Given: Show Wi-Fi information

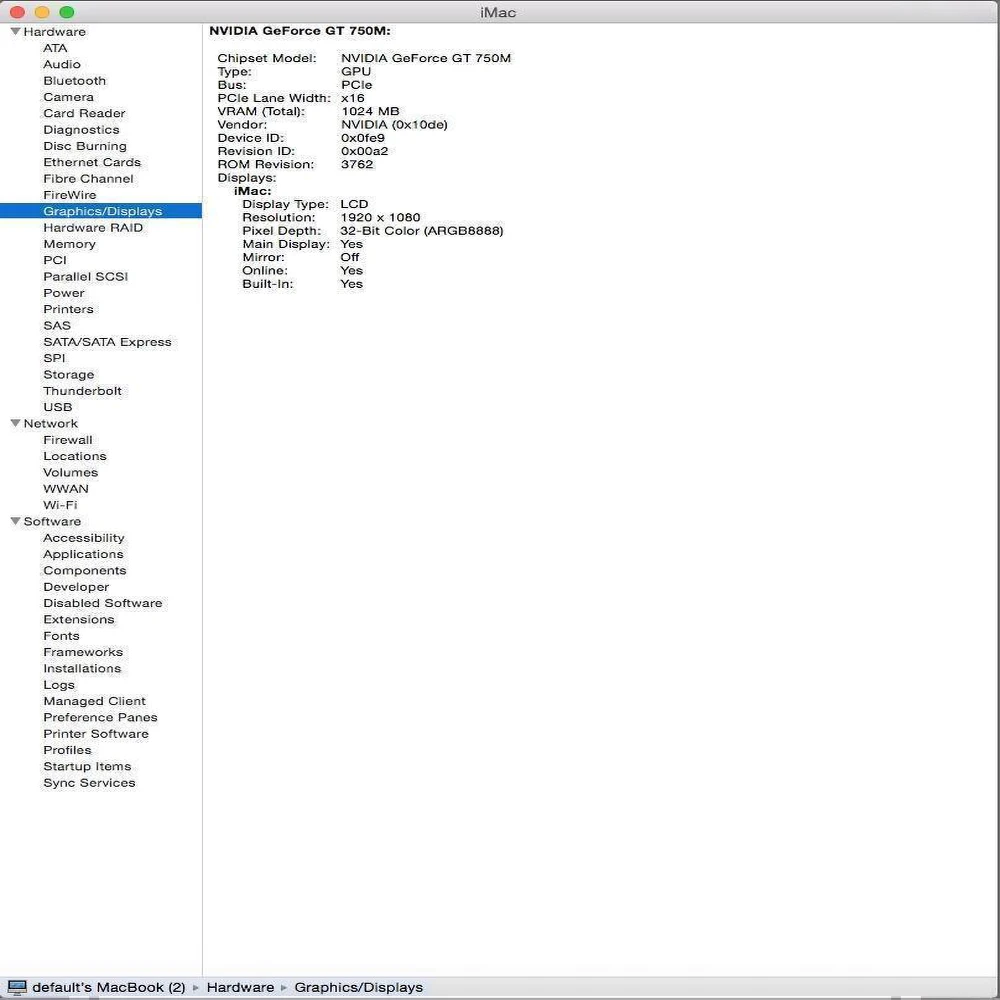Looking at the screenshot, I should coord(60,505).
